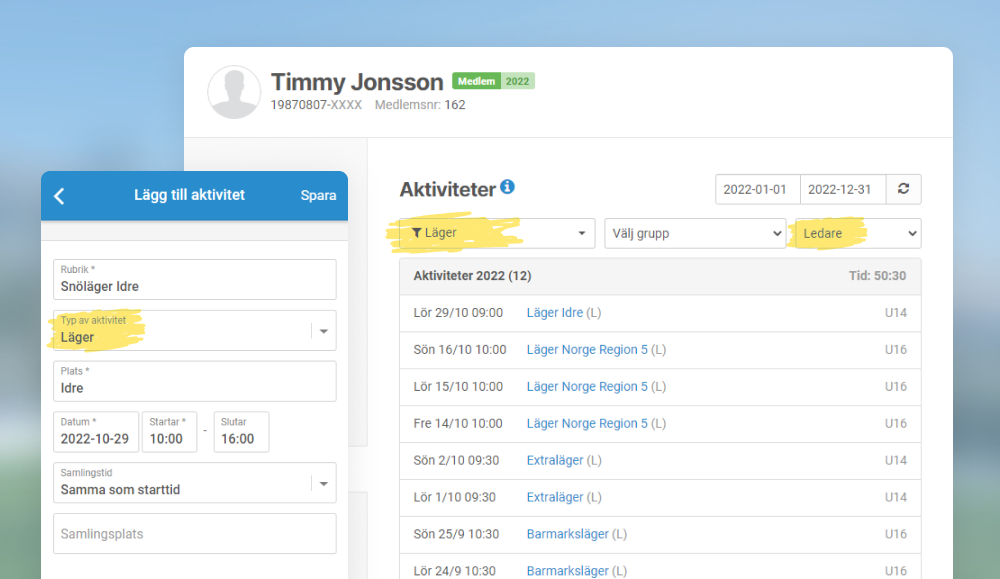The height and width of the screenshot is (579, 1000).
Task: Open Barmarksläger on Sön 25/9
Action: pyautogui.click(x=568, y=534)
